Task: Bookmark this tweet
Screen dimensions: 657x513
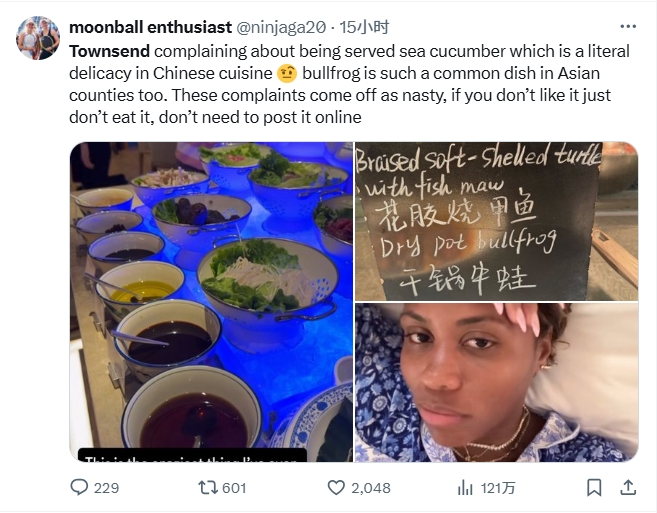Action: pos(594,487)
